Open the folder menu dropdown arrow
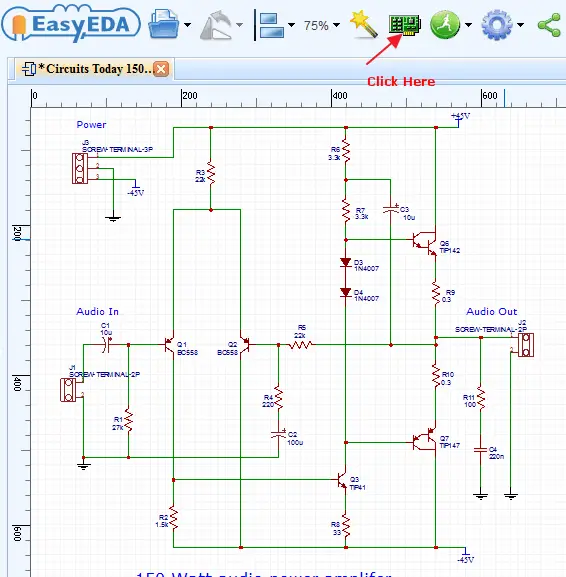Screen dimensions: 566x577 (x=187, y=25)
